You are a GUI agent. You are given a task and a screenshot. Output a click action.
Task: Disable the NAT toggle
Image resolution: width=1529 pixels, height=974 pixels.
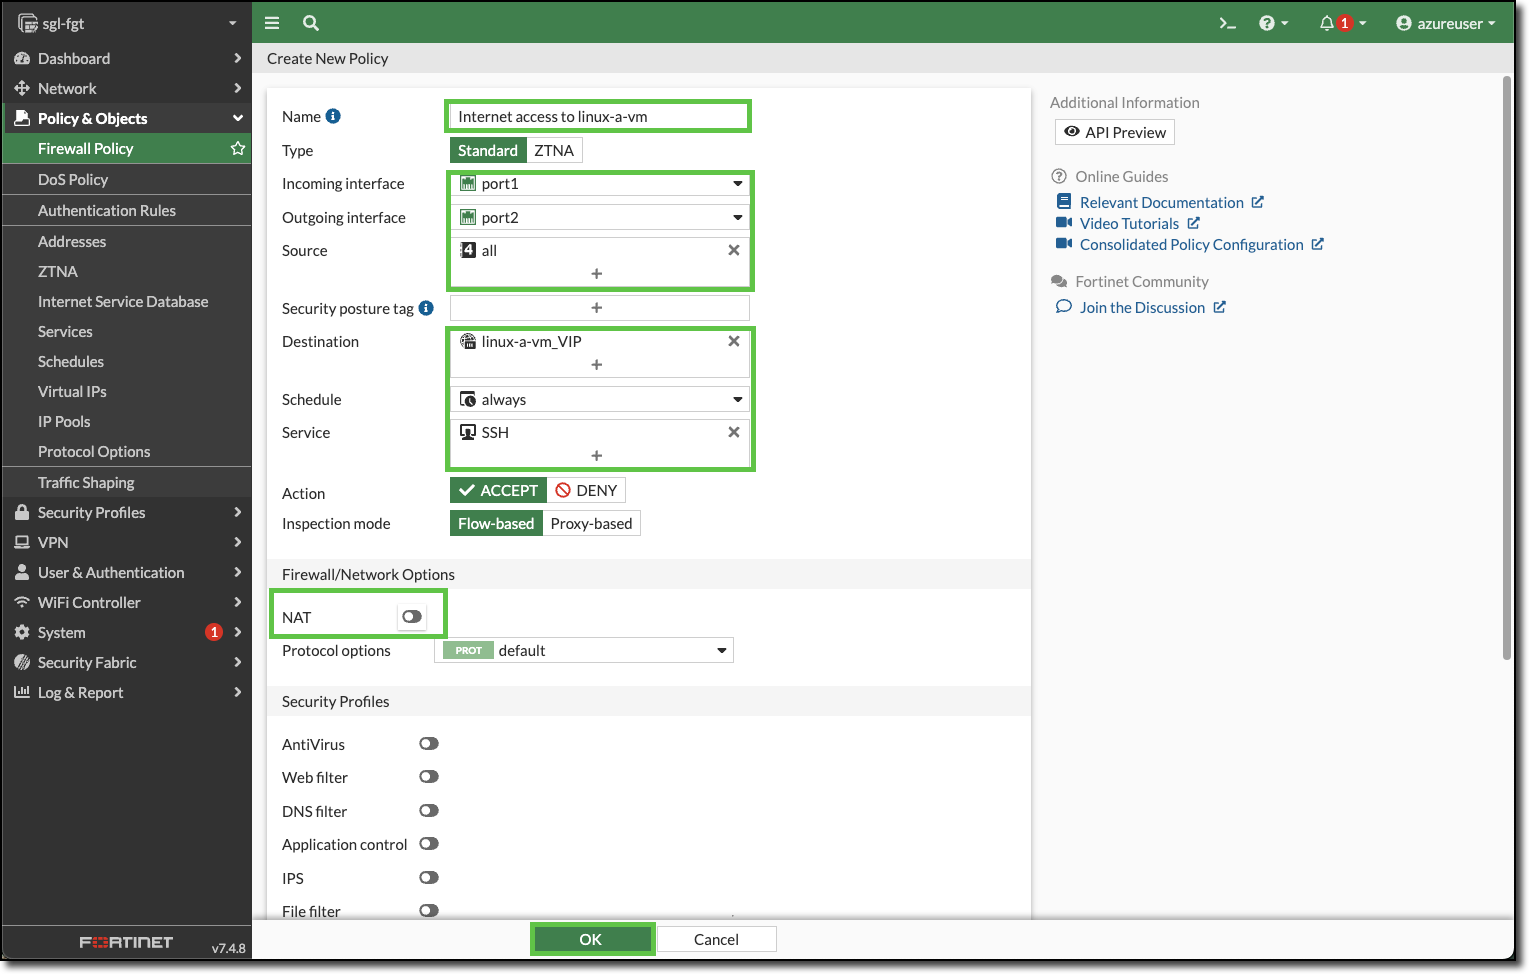(411, 616)
